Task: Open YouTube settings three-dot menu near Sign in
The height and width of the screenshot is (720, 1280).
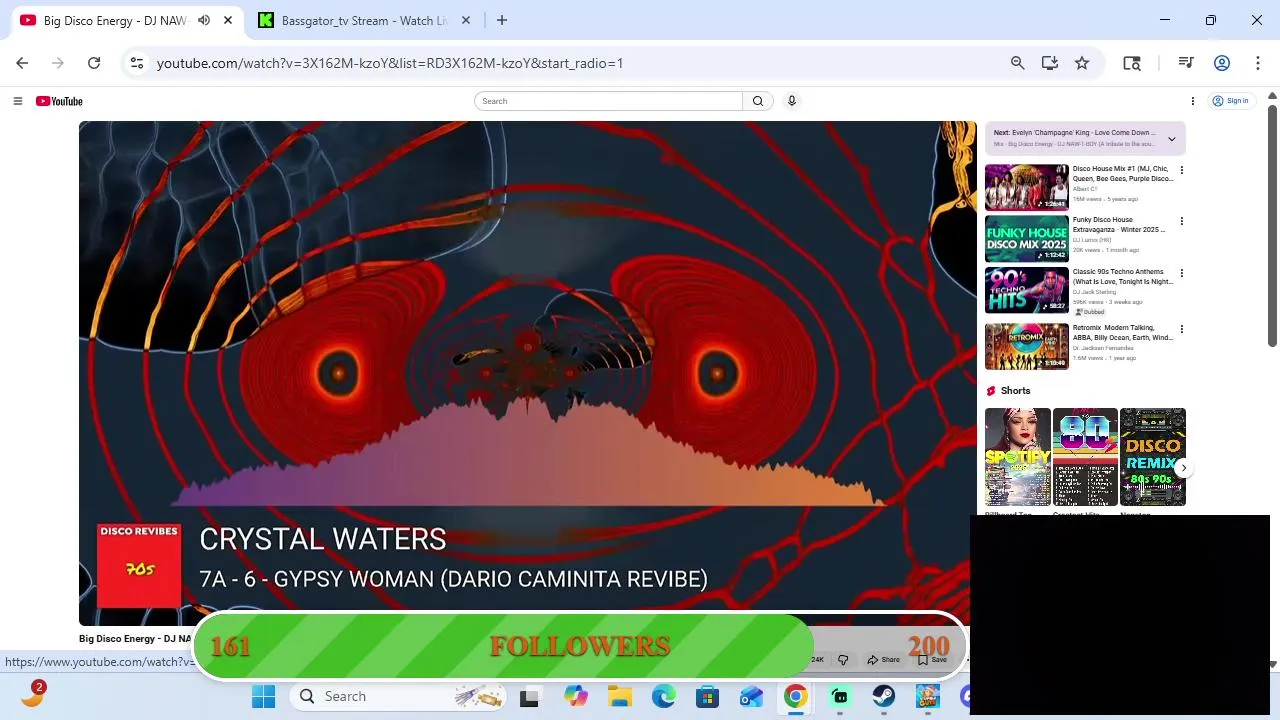Action: click(1192, 101)
